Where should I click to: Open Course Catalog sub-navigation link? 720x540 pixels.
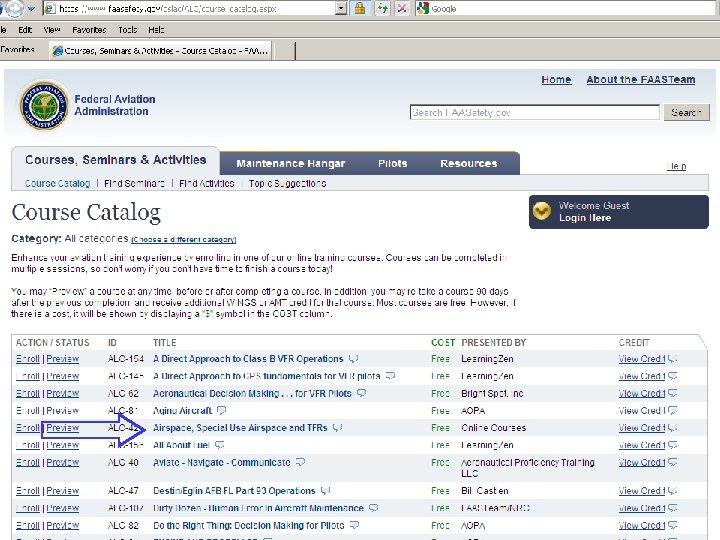click(x=57, y=183)
